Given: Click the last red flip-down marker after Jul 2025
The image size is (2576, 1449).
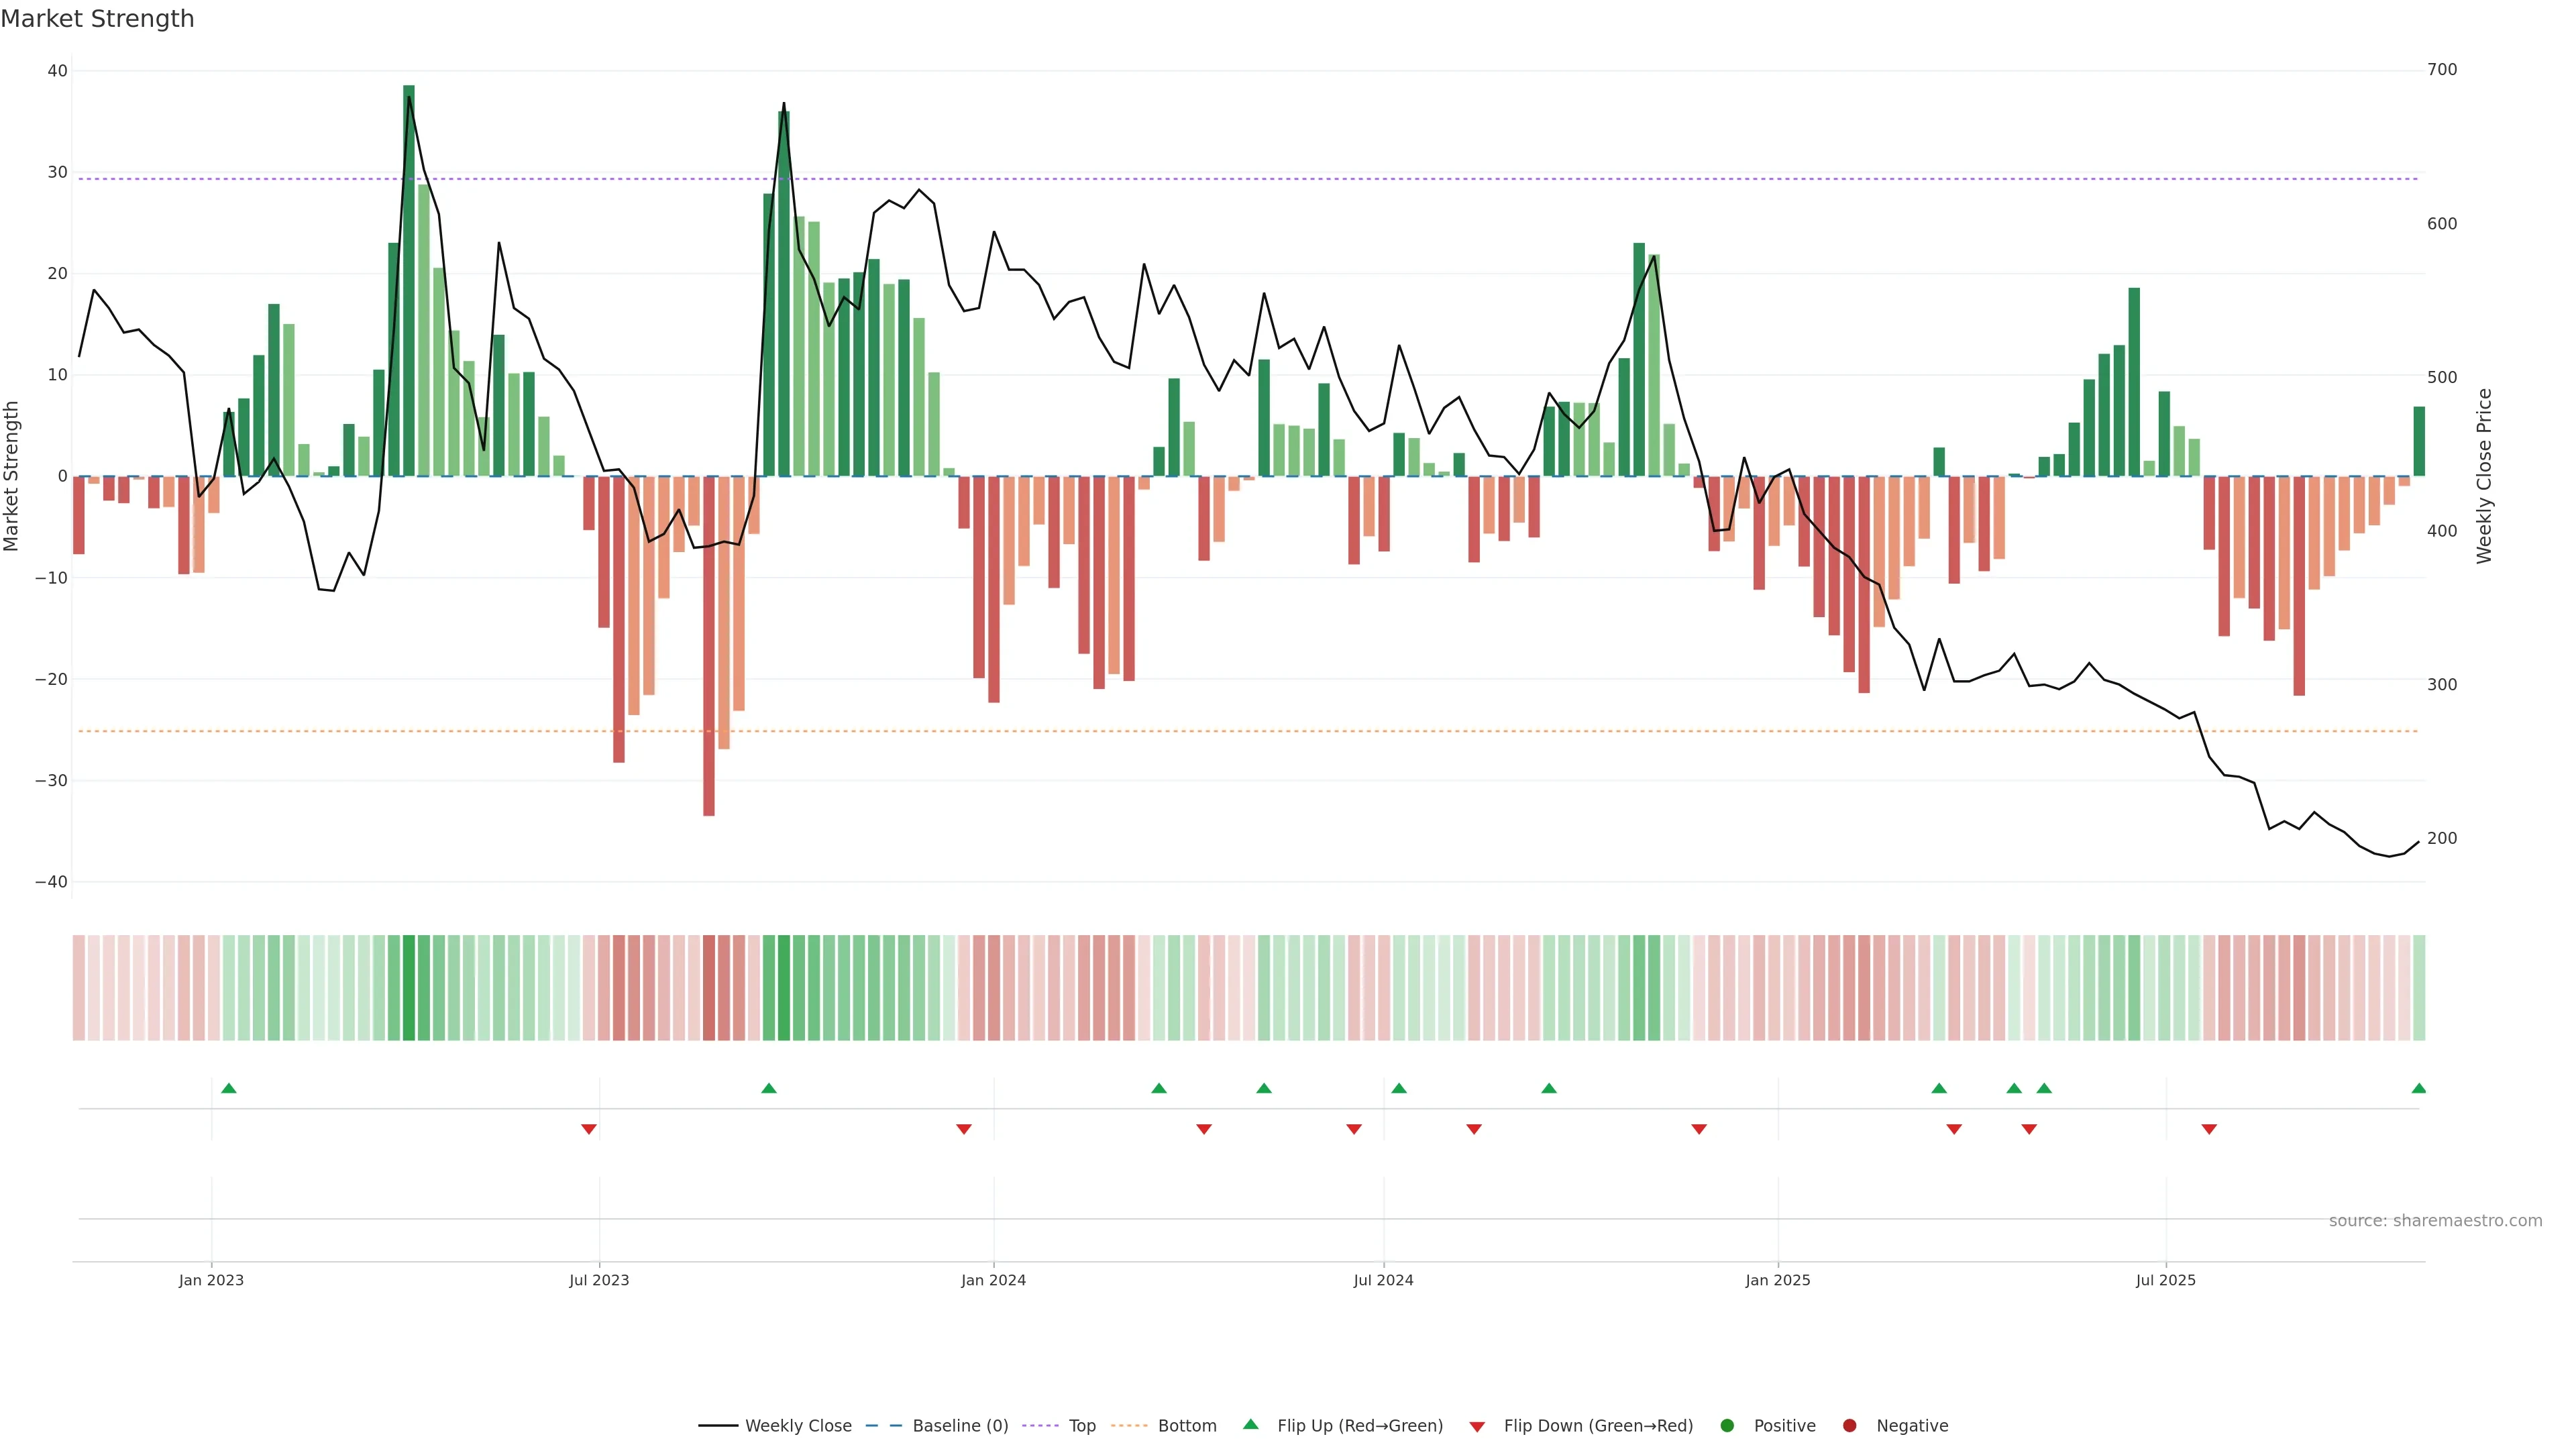Looking at the screenshot, I should 2209,1129.
